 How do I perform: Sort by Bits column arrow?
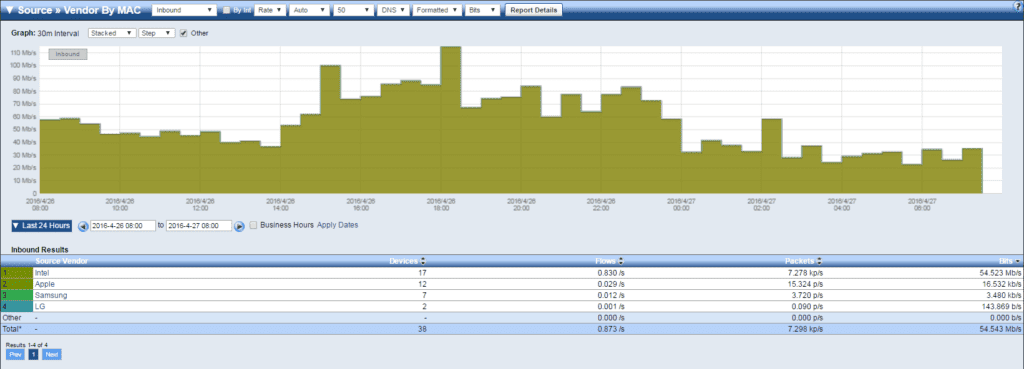coord(1018,261)
